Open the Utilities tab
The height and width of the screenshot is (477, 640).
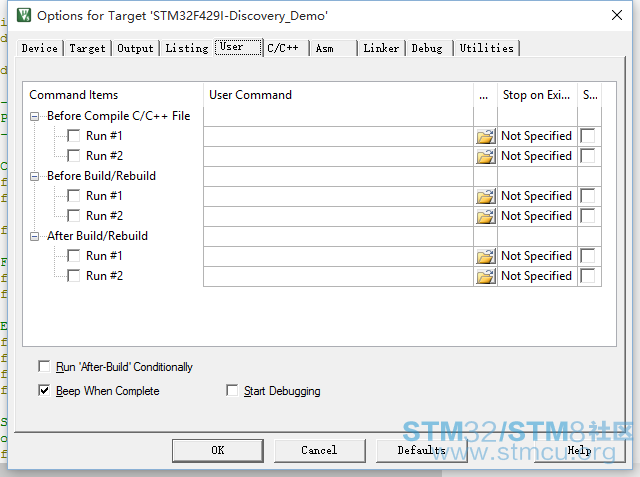coord(487,49)
